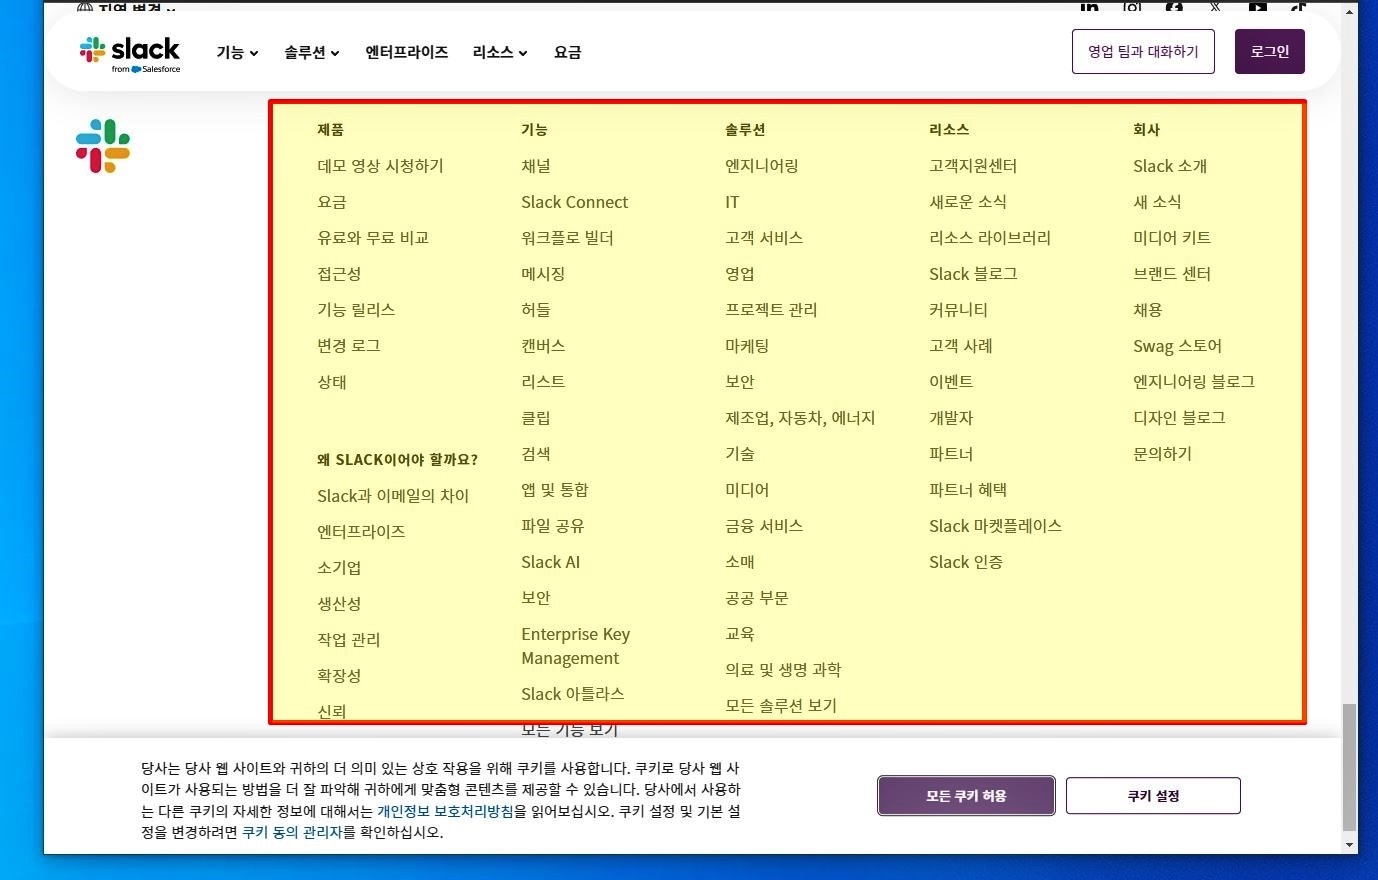The width and height of the screenshot is (1378, 880).
Task: Open 금융 서비스 footer link
Action: point(764,526)
